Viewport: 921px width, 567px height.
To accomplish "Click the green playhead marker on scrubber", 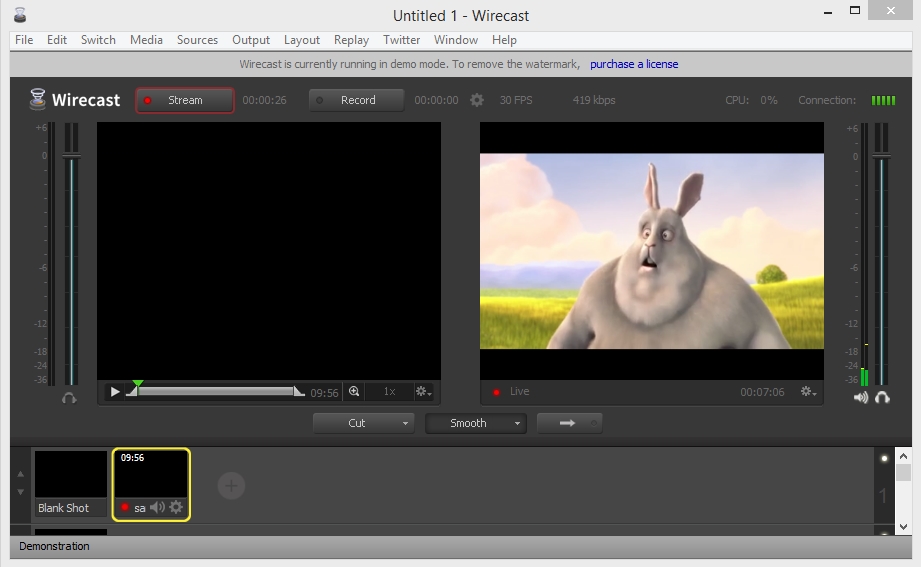I will [137, 384].
